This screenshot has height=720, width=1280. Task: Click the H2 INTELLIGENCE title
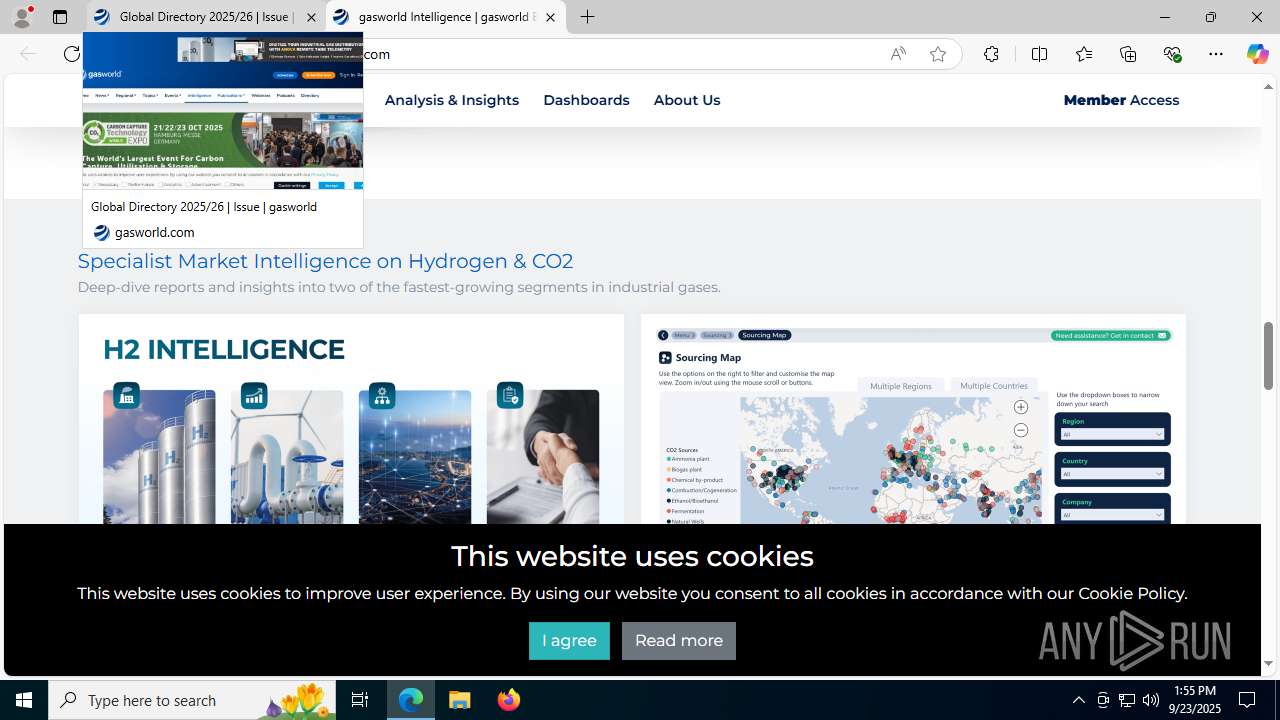(x=224, y=349)
